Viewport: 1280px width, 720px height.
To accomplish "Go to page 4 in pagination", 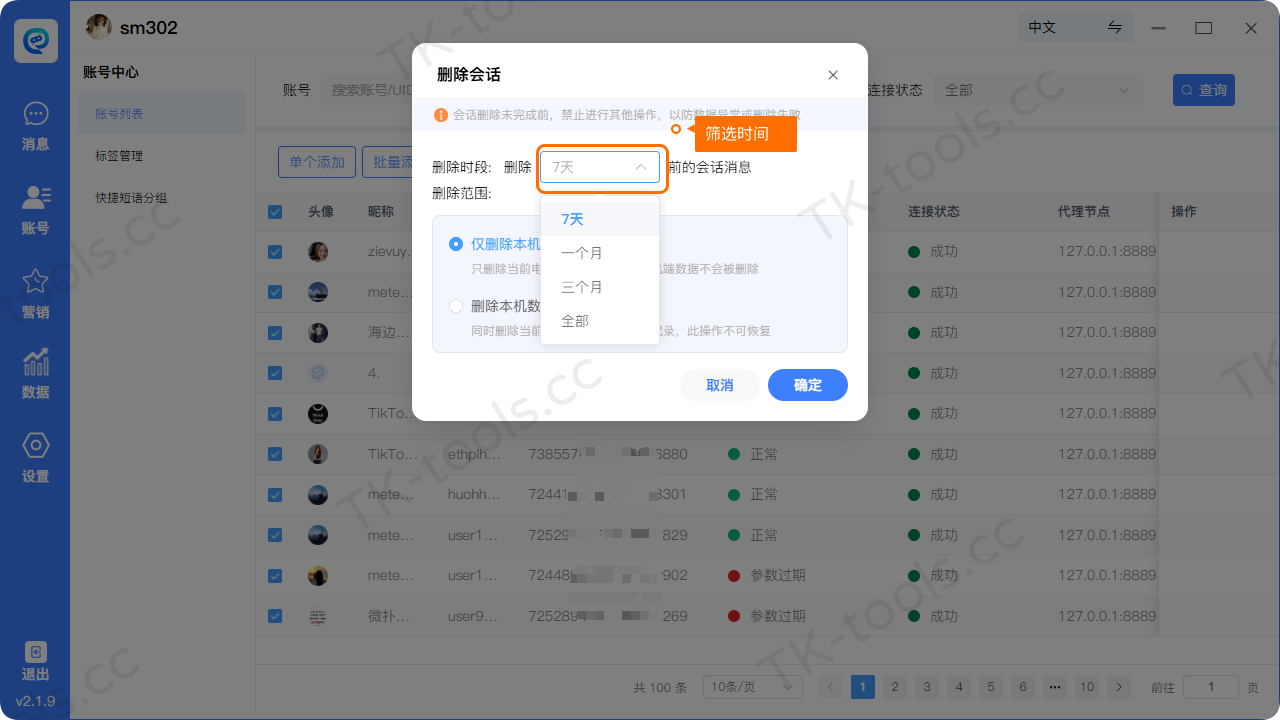I will (x=959, y=687).
